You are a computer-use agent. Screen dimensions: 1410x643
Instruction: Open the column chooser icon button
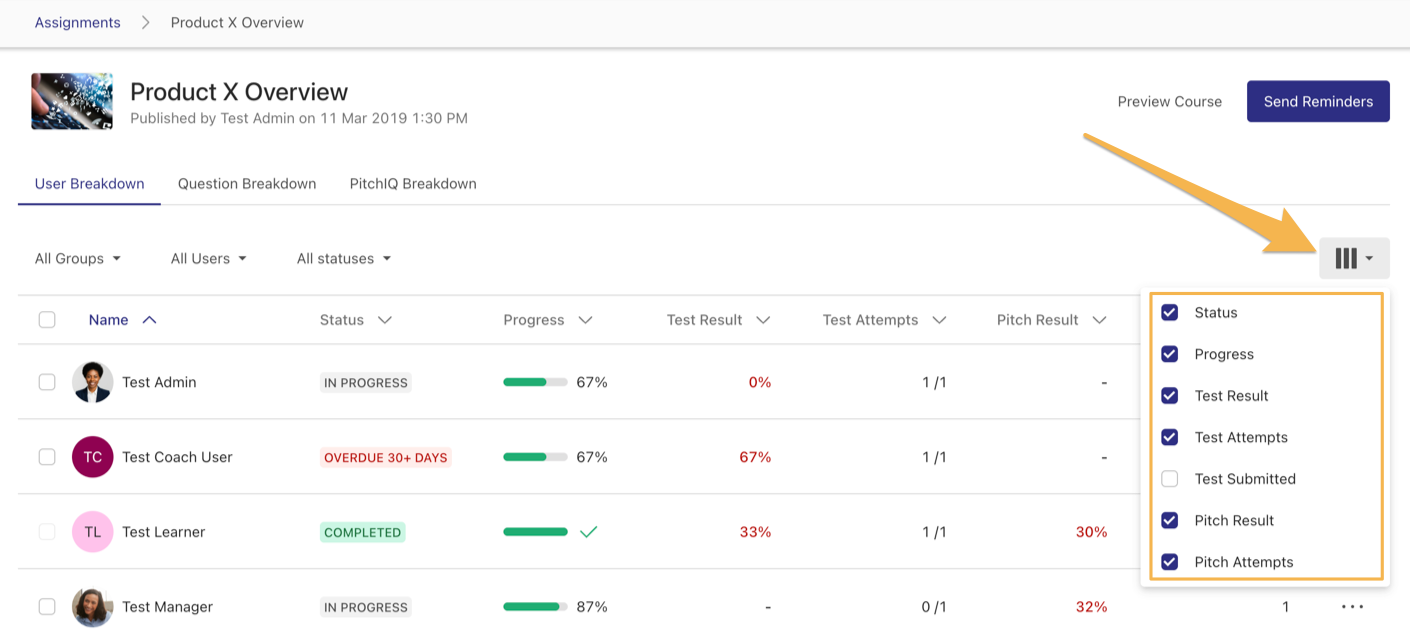1354,259
